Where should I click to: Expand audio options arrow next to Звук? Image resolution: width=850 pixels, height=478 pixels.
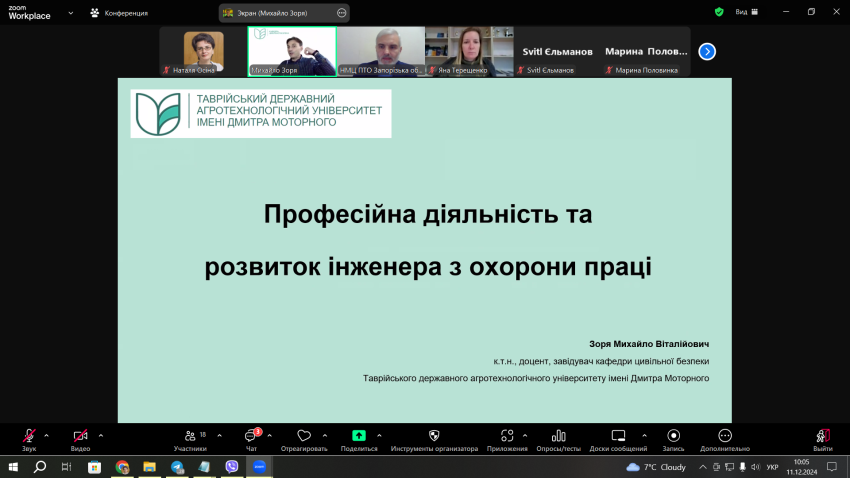[47, 436]
